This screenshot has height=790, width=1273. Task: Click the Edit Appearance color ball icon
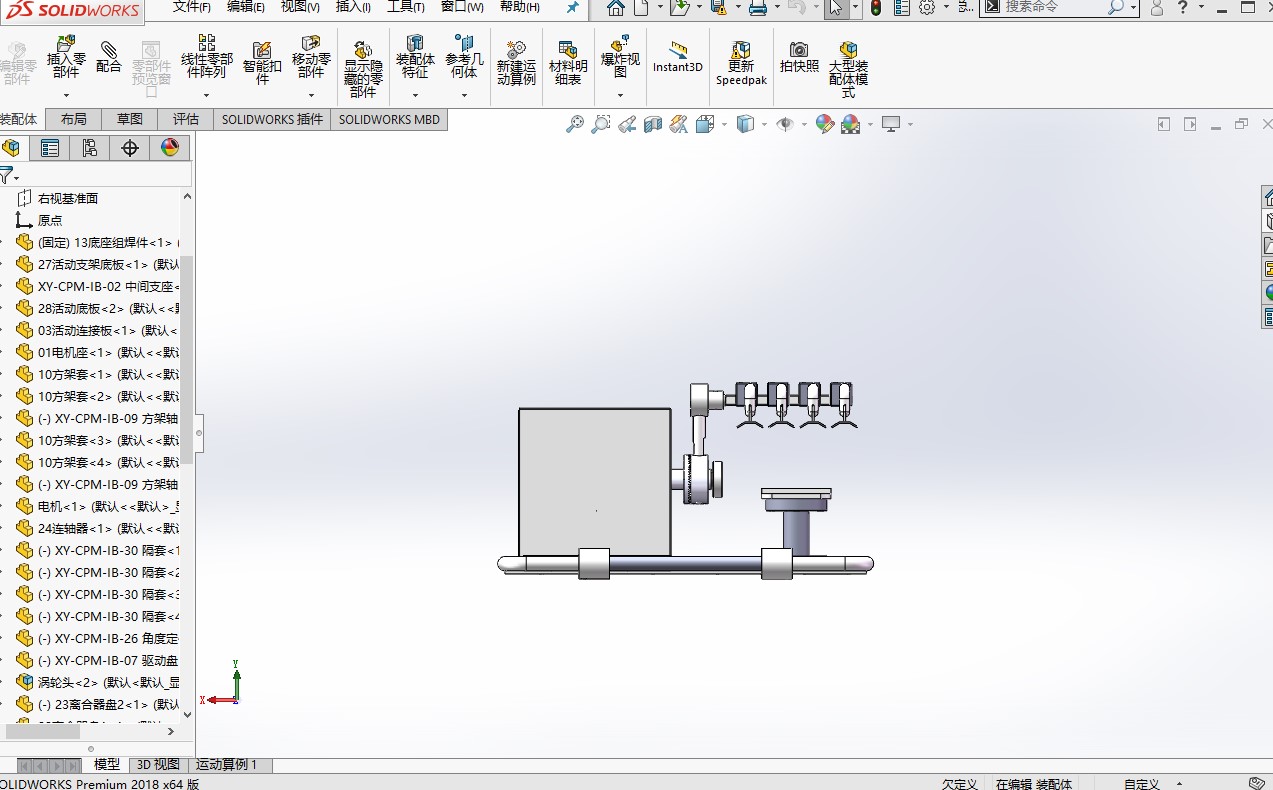pyautogui.click(x=824, y=124)
